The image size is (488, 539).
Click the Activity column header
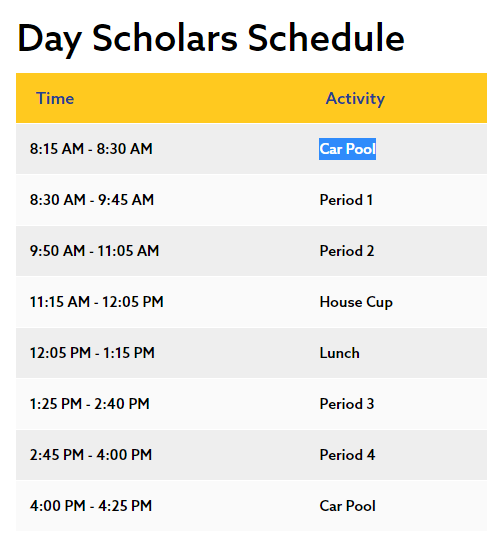click(355, 99)
